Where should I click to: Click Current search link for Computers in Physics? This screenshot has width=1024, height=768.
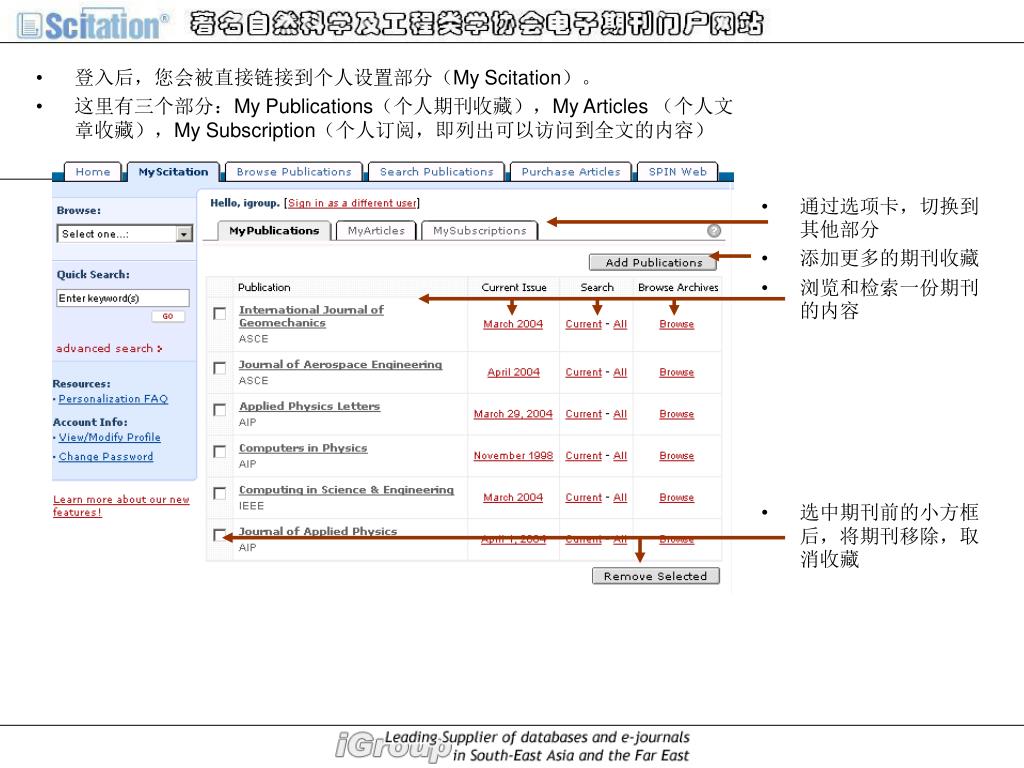tap(583, 456)
